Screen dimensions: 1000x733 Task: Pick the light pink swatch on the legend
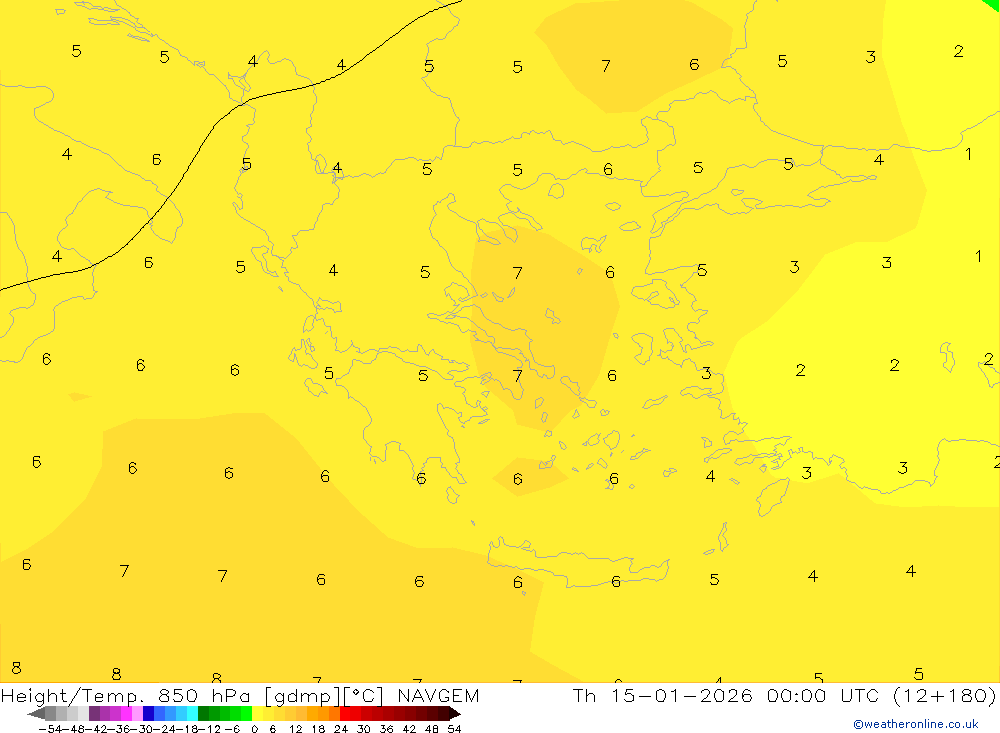pyautogui.click(x=137, y=714)
